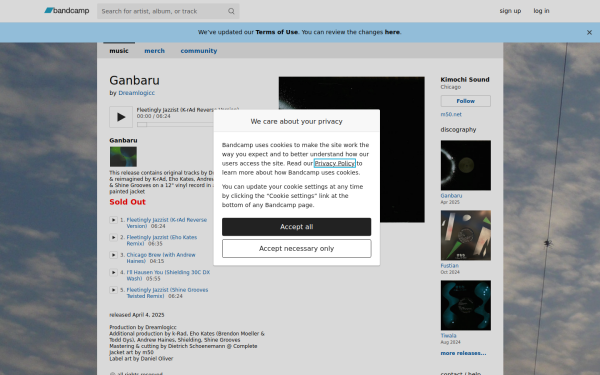
Task: Play track 5 Shine Grooves Twisted Remix
Action: 113,290
